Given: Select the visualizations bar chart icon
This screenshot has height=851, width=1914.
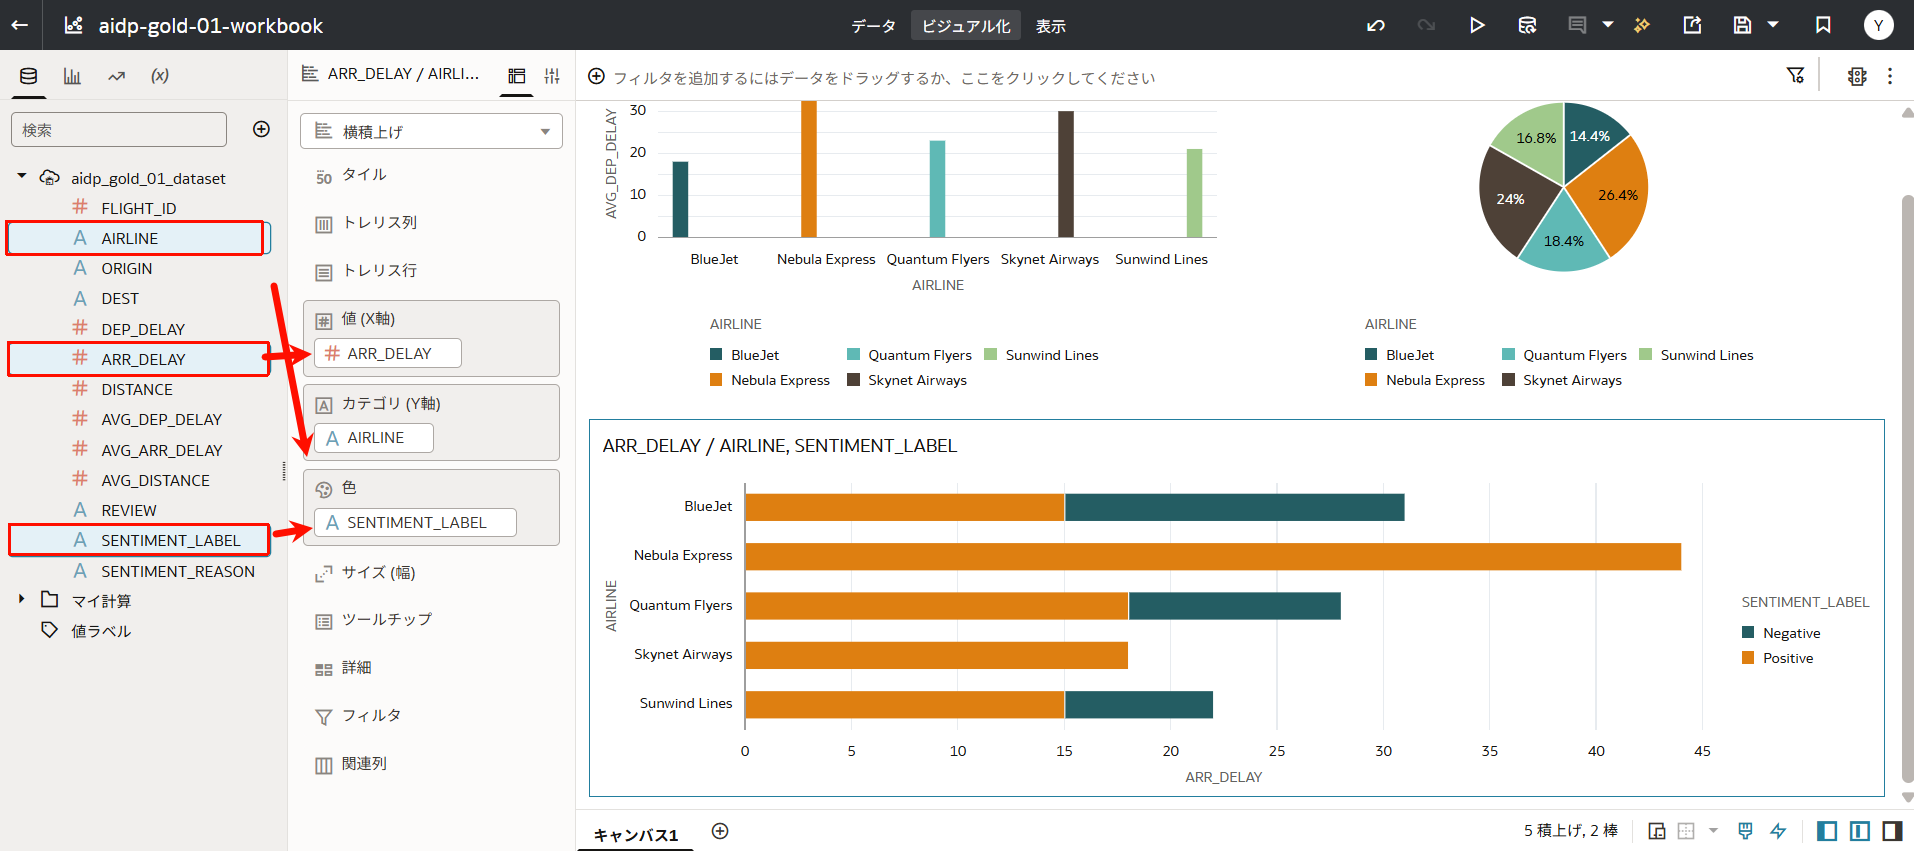Looking at the screenshot, I should click(x=72, y=76).
